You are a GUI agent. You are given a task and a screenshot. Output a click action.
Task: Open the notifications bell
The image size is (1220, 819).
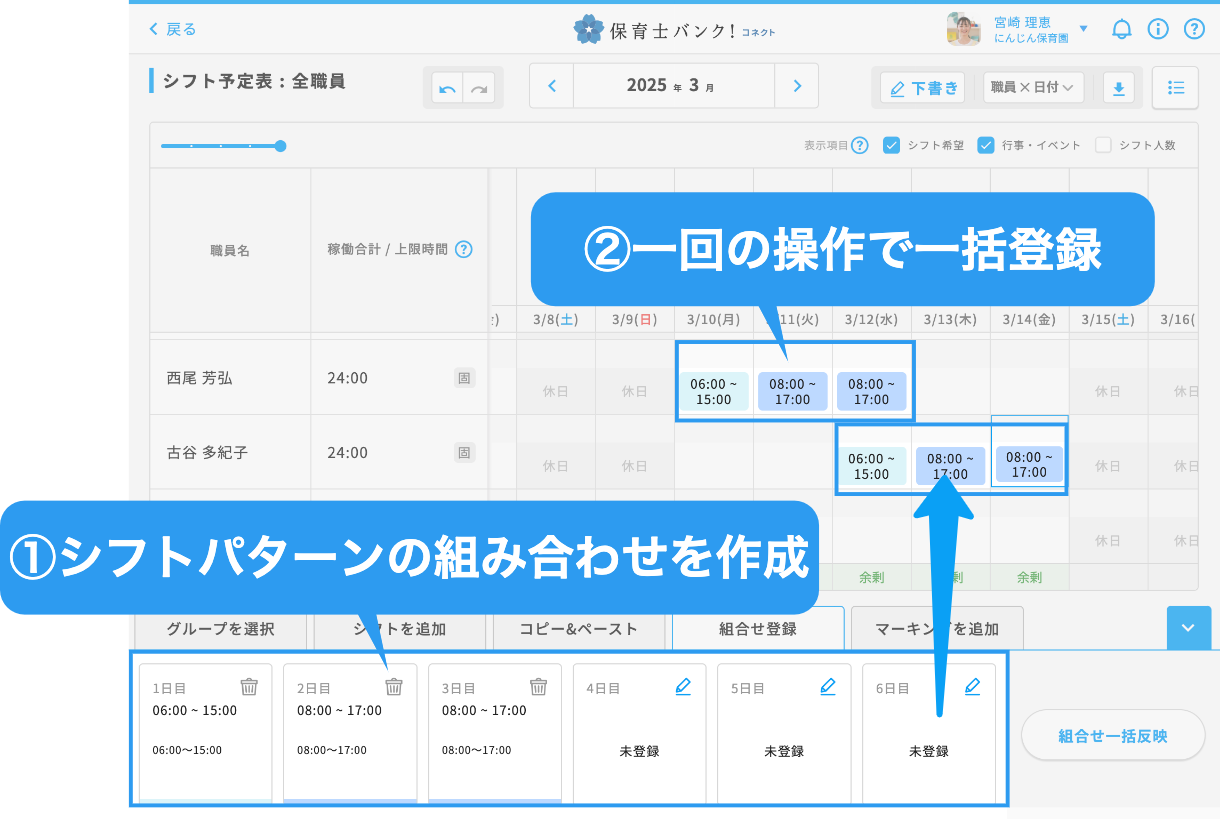(1122, 29)
